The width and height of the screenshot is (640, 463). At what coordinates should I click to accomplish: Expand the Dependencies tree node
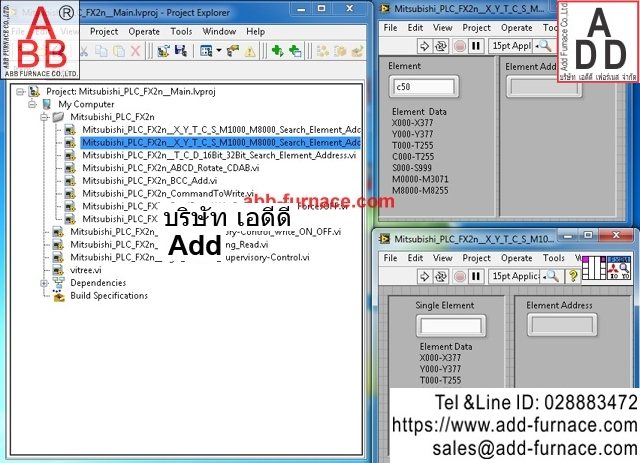tap(45, 283)
